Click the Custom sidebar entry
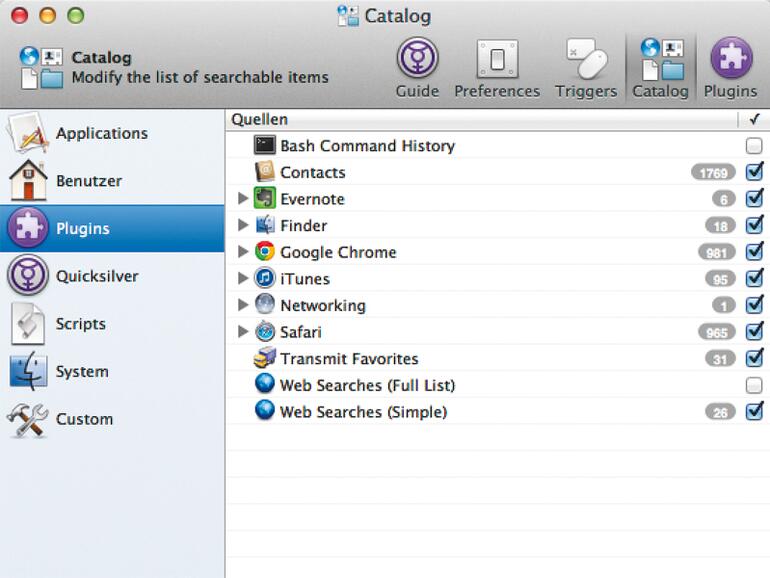This screenshot has width=770, height=578. tap(84, 419)
